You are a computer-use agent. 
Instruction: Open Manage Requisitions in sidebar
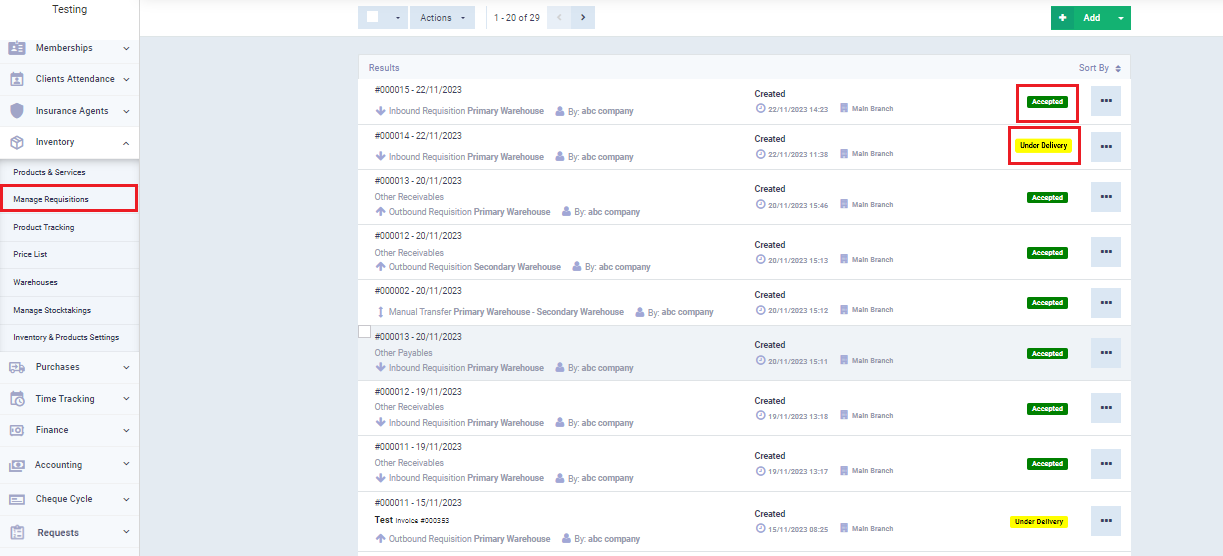coord(51,199)
